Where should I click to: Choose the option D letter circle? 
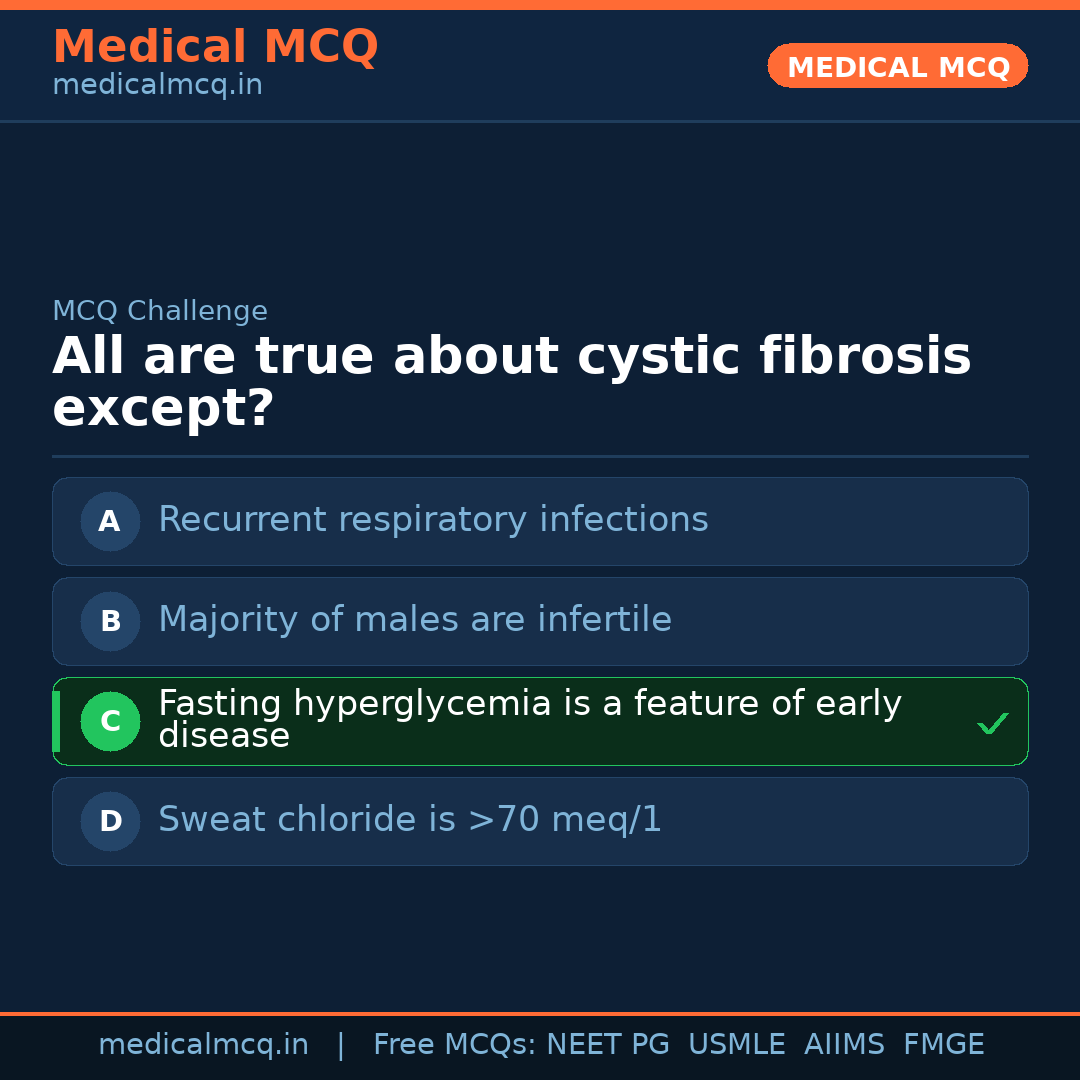[110, 821]
